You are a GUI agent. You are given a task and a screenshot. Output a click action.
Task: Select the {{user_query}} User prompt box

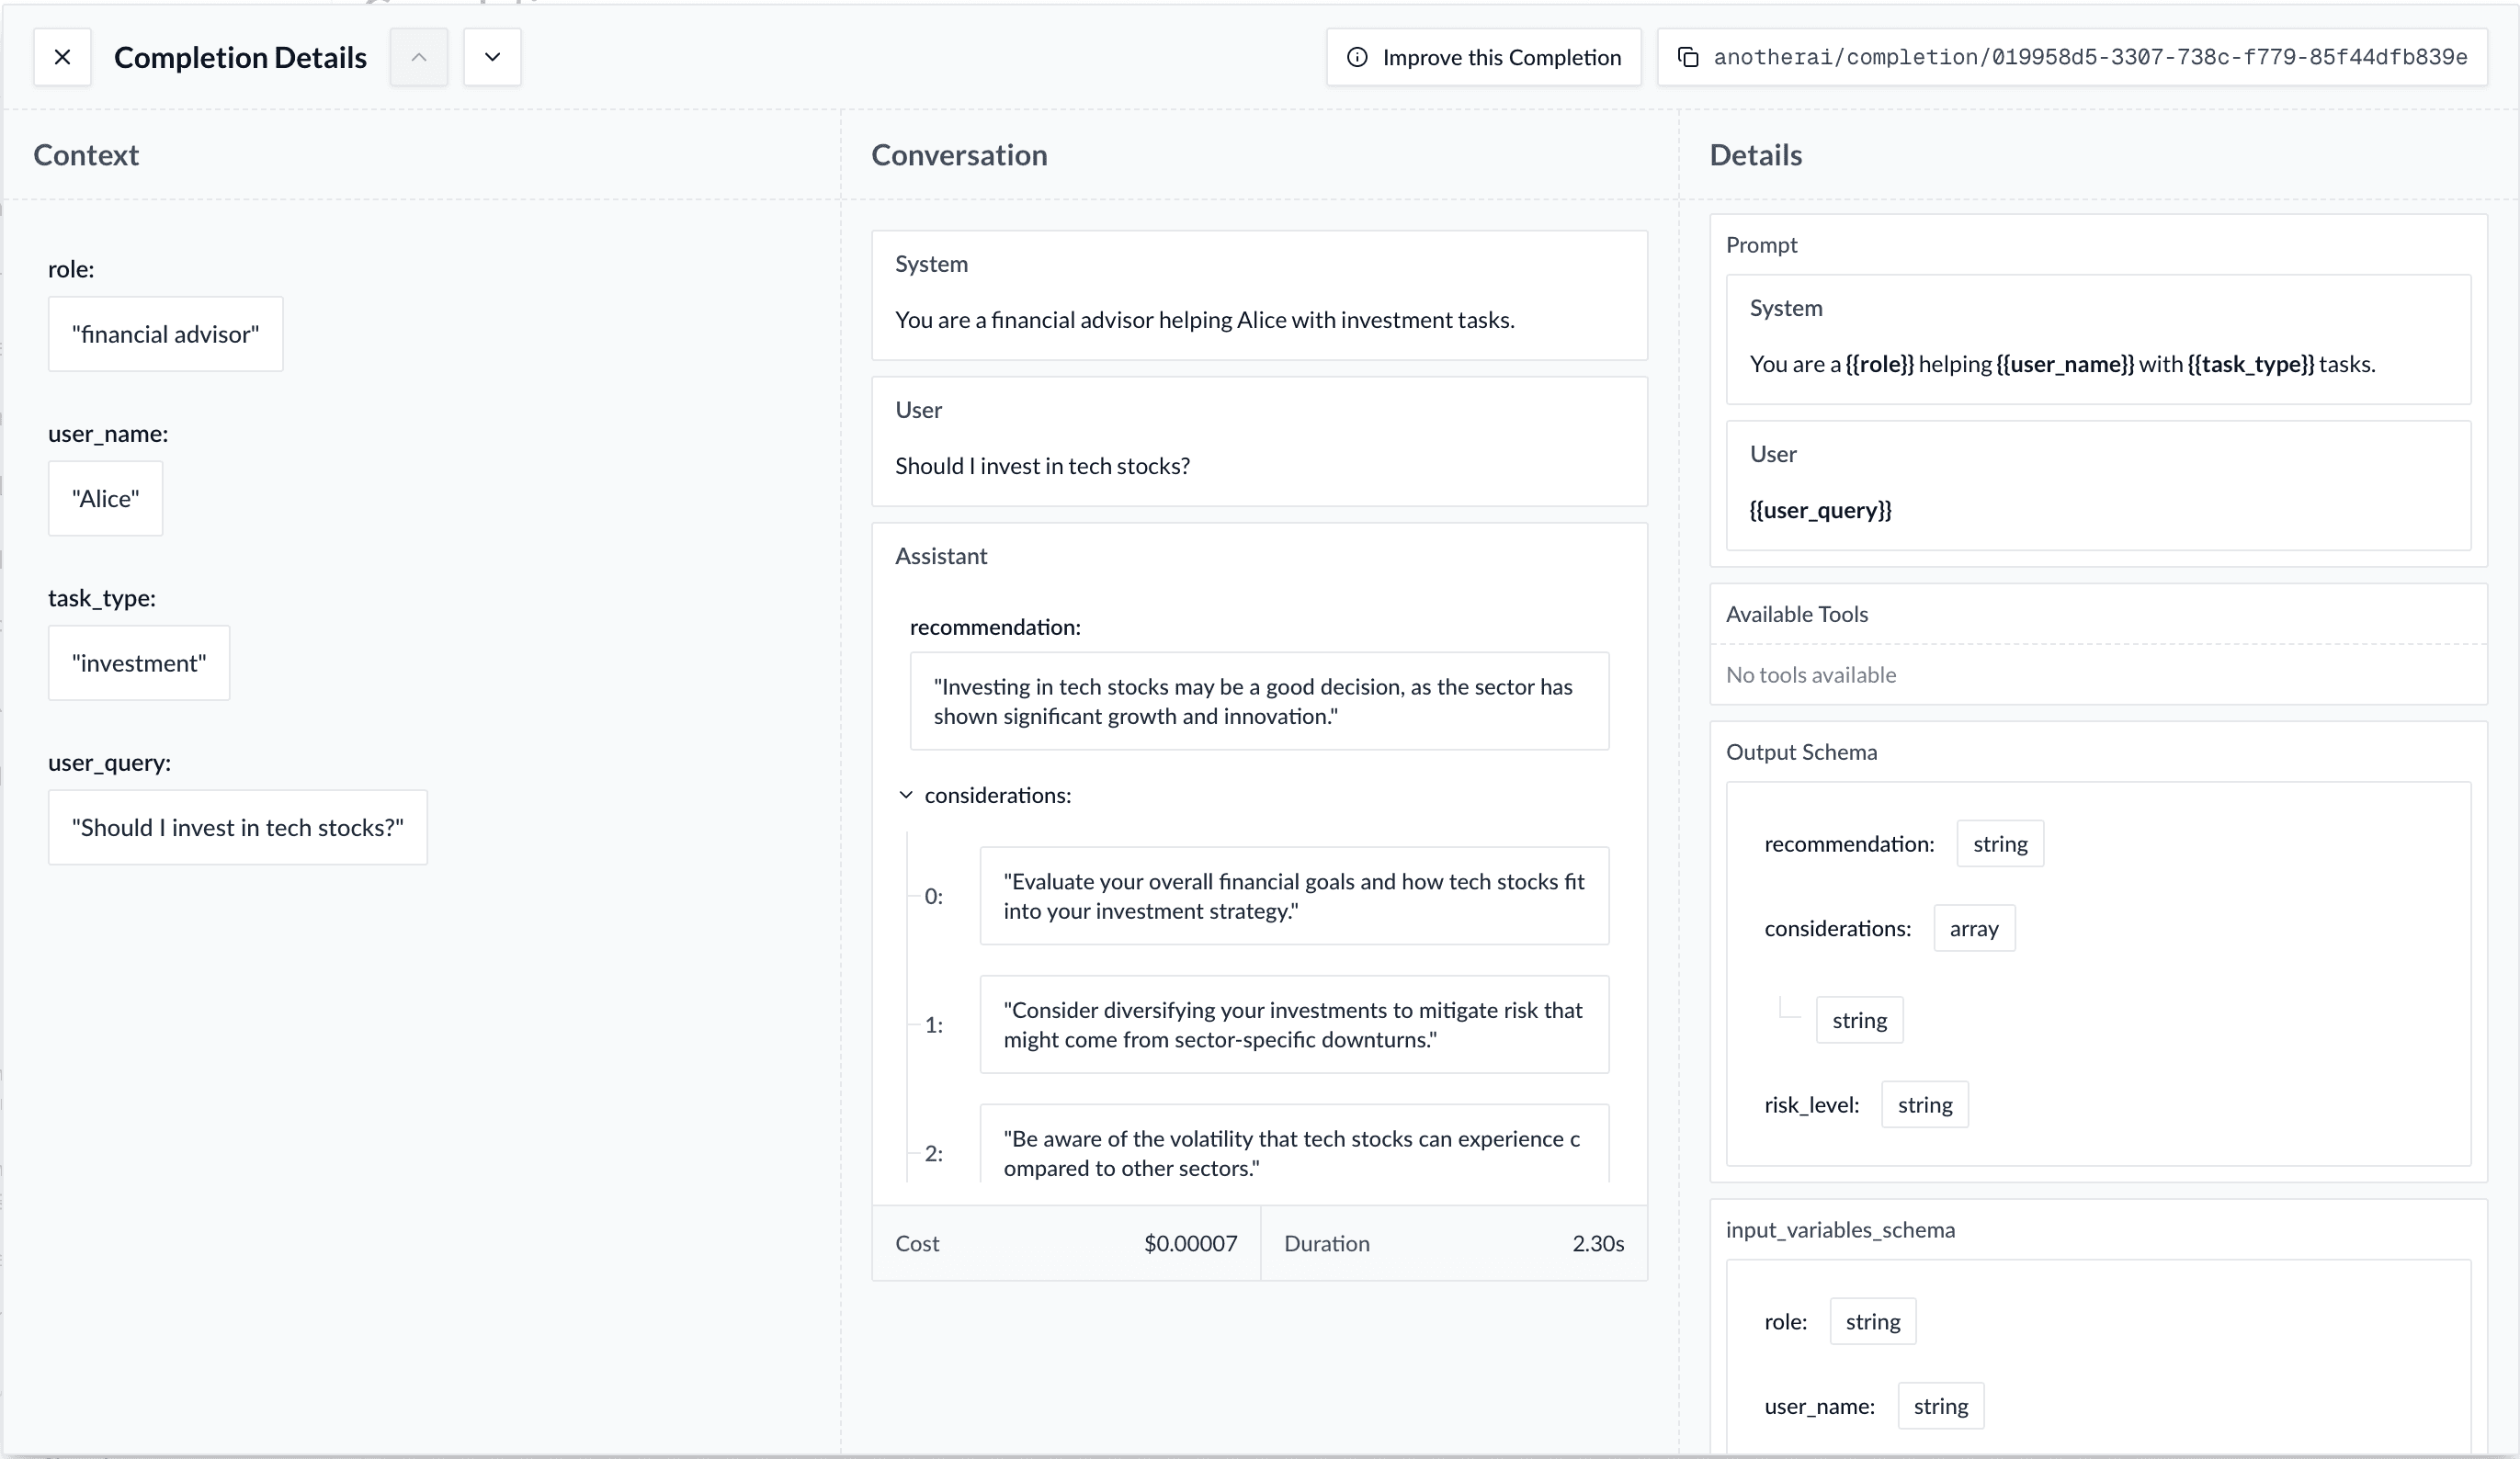tap(2097, 486)
